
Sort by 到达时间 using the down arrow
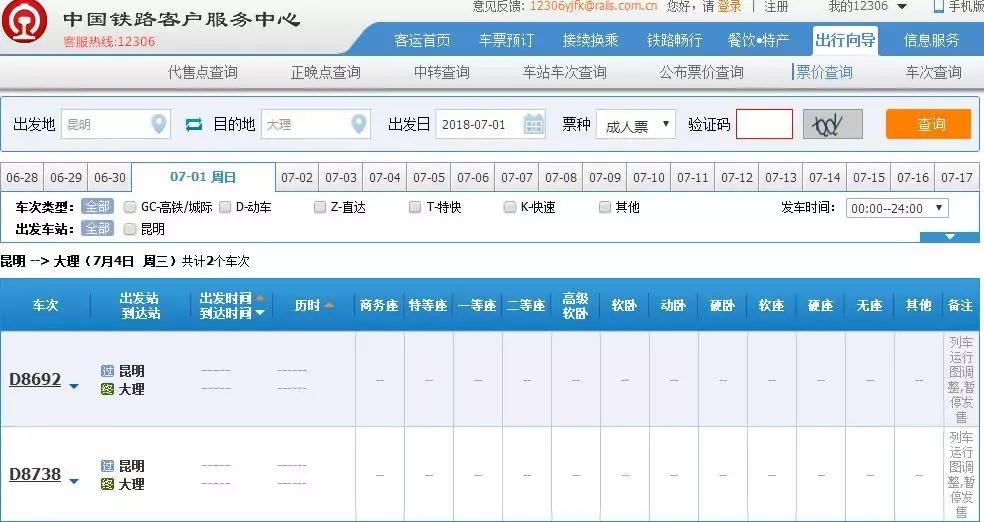(259, 312)
